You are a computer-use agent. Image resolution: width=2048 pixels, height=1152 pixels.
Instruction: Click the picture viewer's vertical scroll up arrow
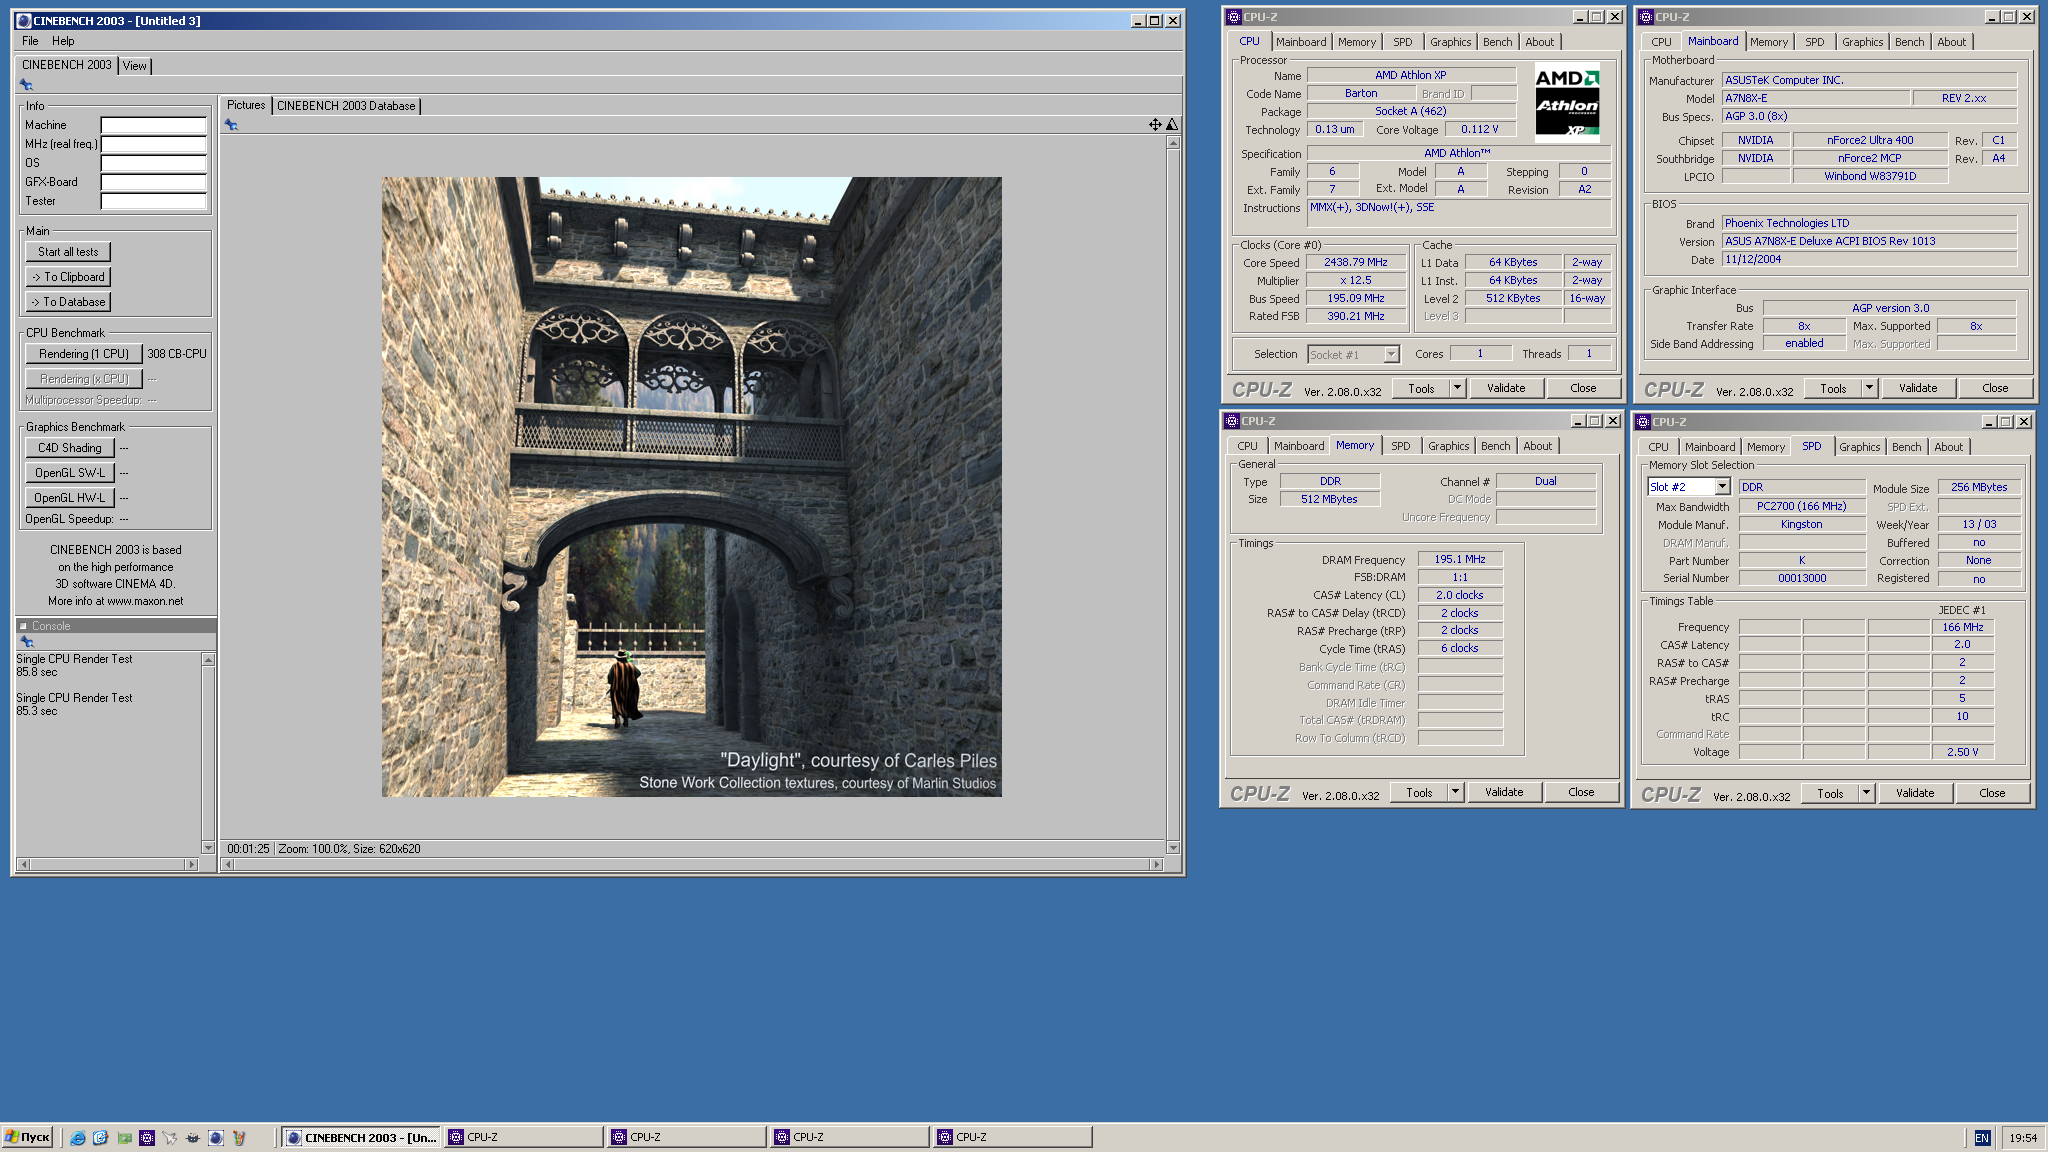pyautogui.click(x=1173, y=143)
